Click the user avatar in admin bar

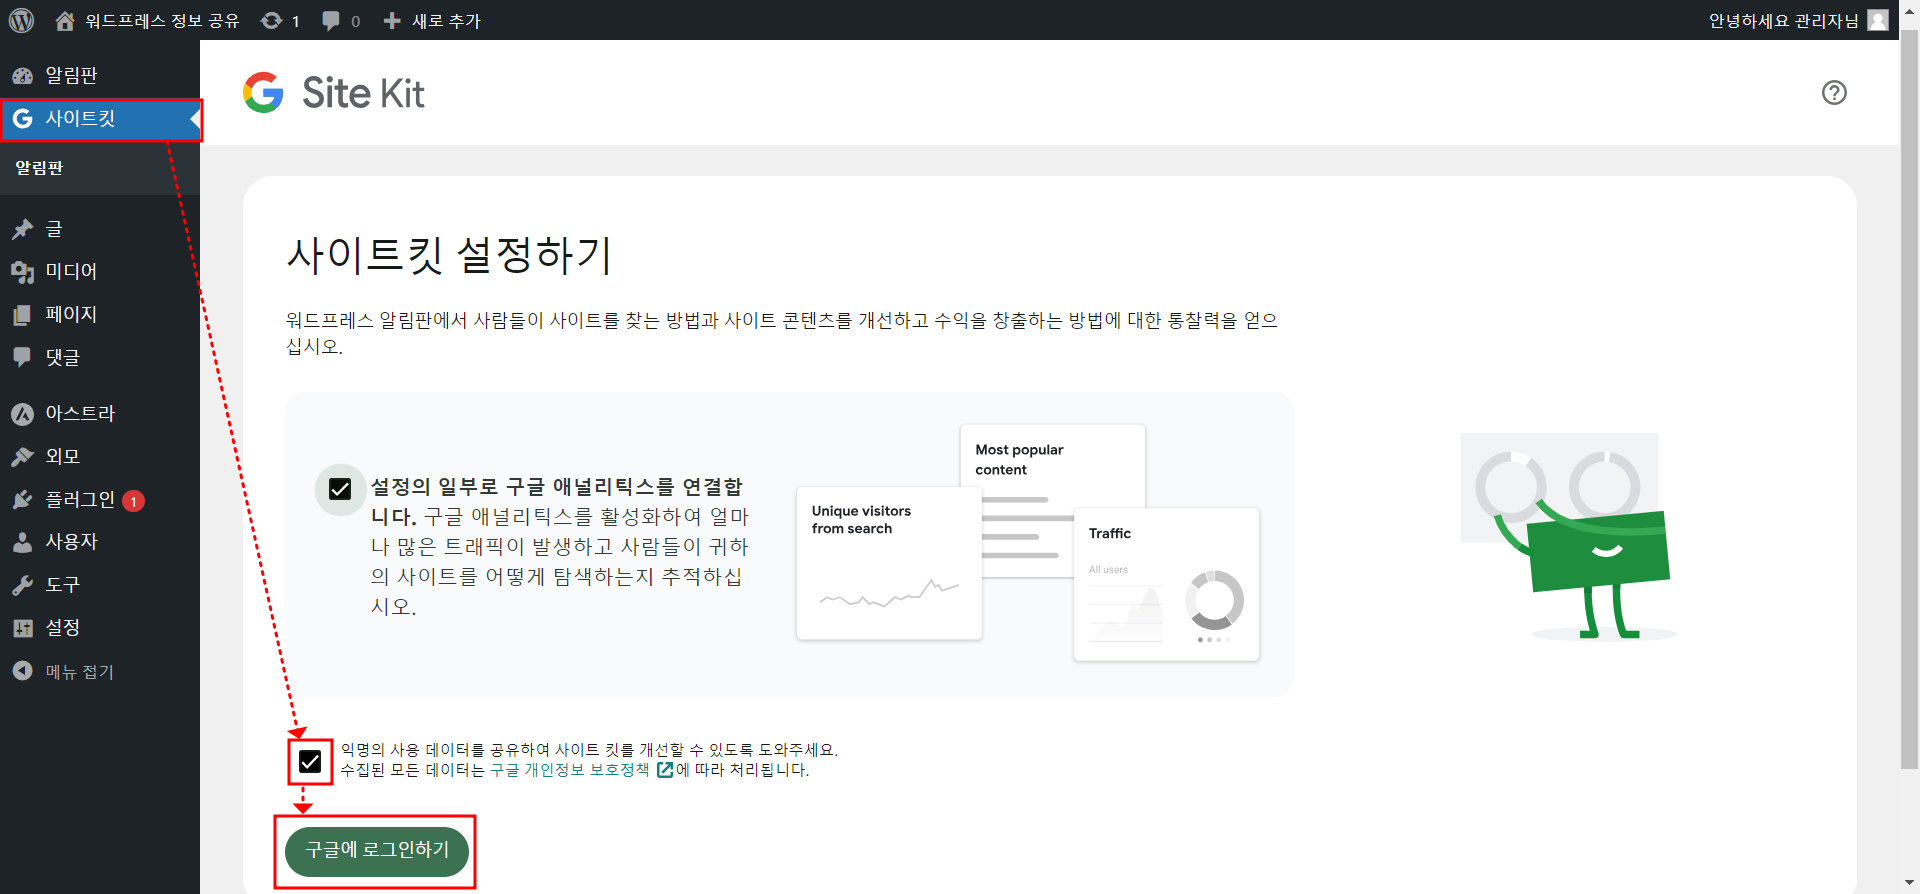[1878, 20]
